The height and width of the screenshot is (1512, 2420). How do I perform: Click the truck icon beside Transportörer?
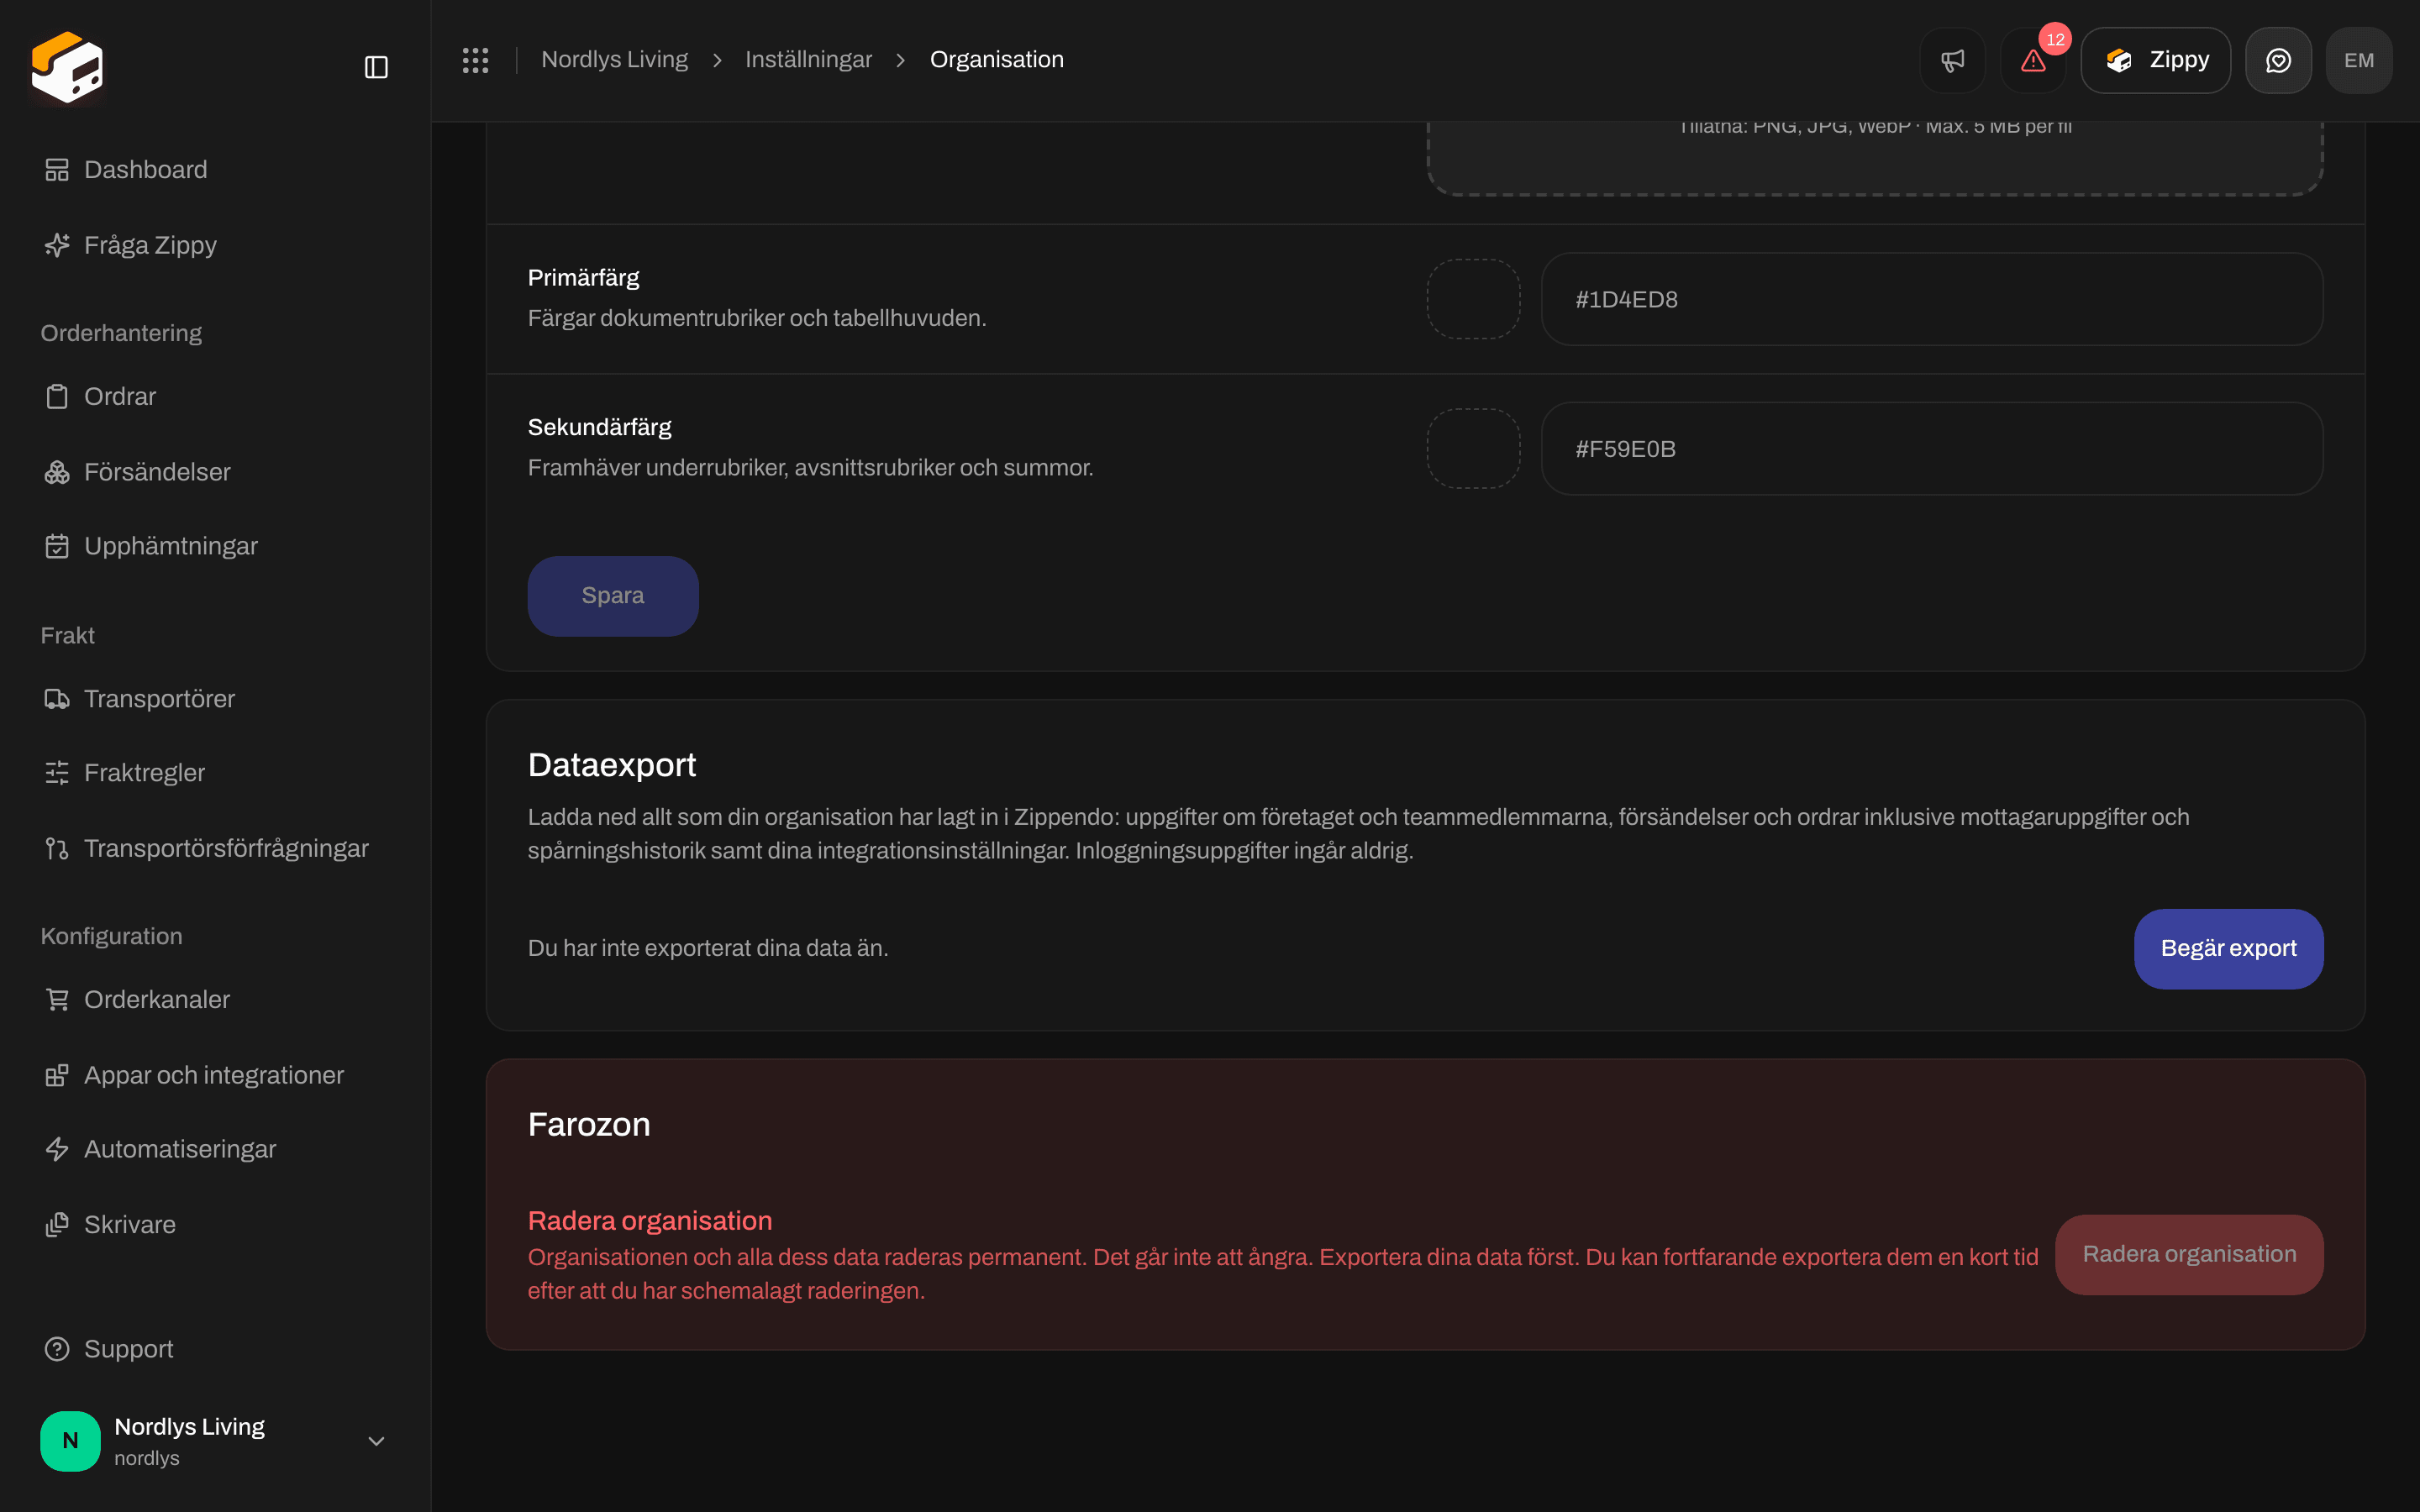point(57,699)
